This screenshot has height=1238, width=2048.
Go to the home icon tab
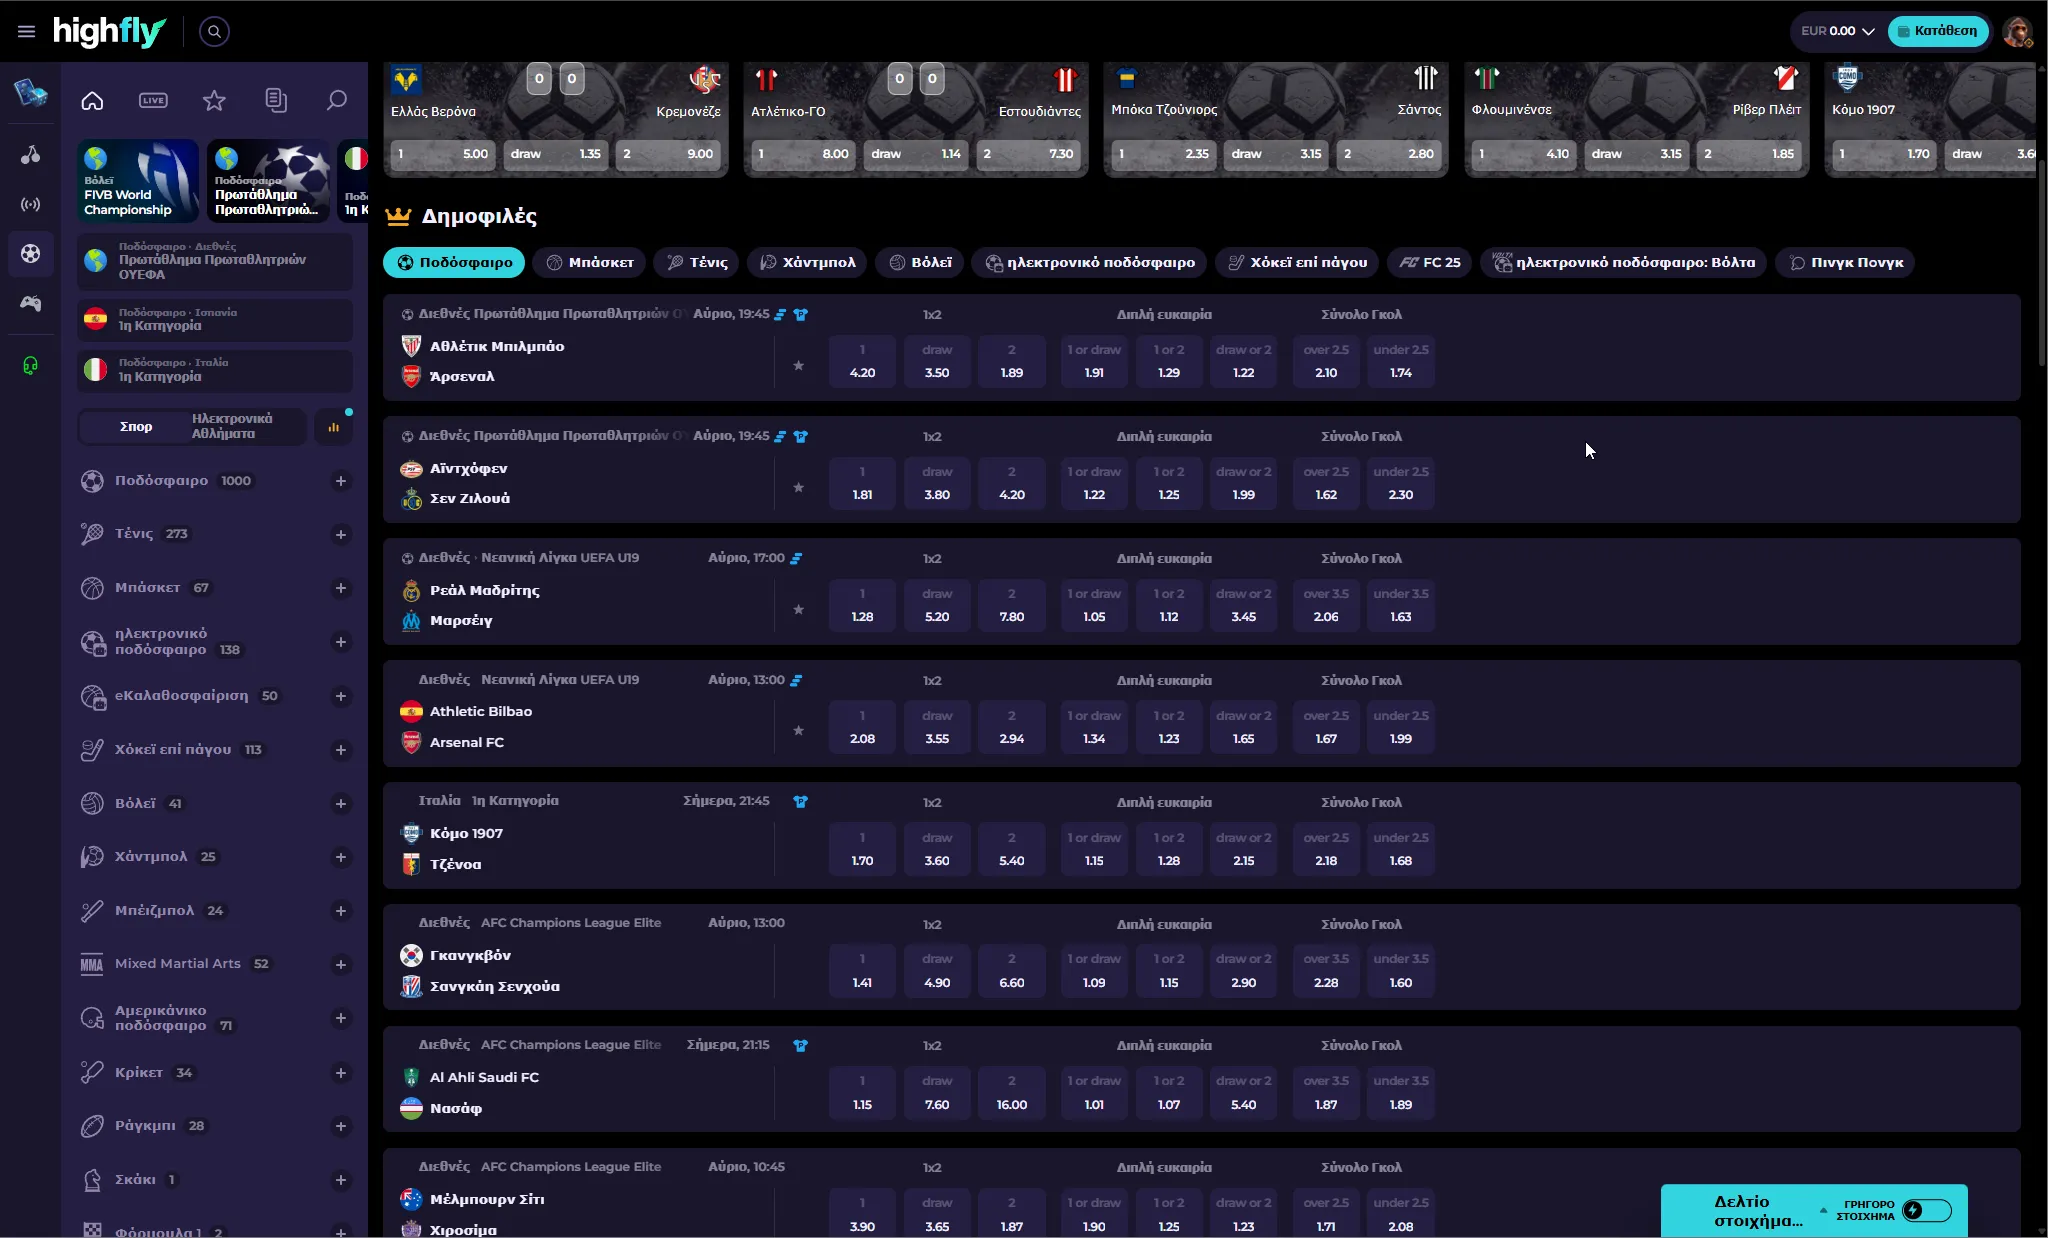(x=92, y=100)
